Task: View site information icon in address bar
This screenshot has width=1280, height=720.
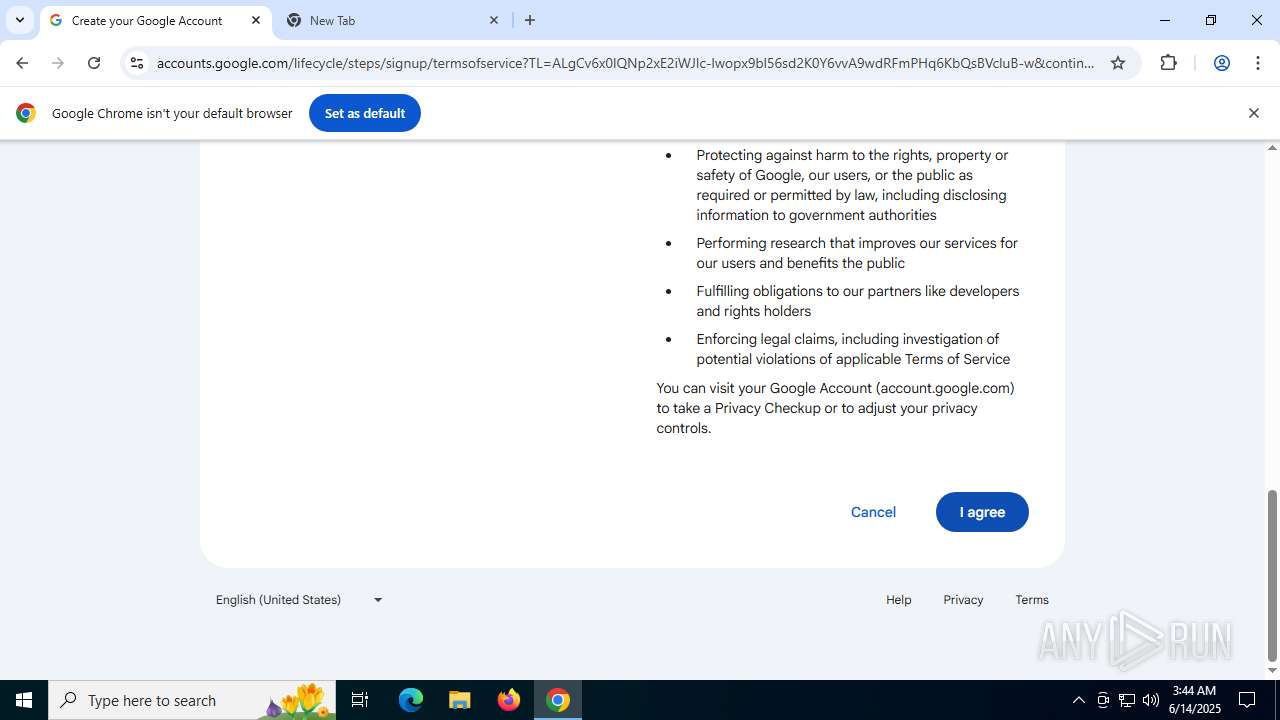Action: click(x=137, y=63)
